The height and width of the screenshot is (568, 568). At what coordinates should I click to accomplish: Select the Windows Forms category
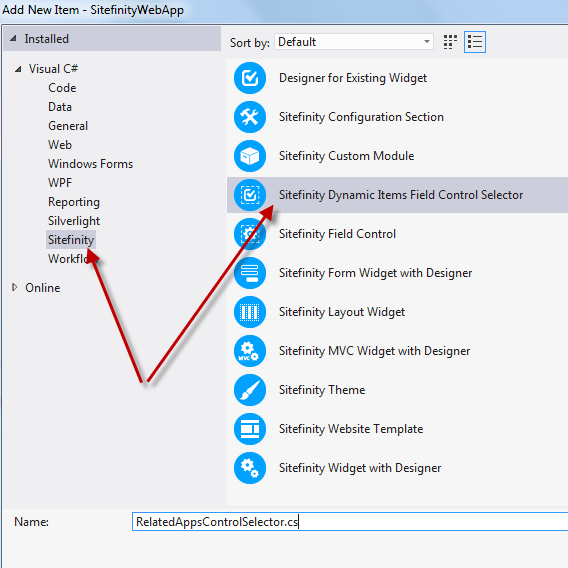[90, 164]
